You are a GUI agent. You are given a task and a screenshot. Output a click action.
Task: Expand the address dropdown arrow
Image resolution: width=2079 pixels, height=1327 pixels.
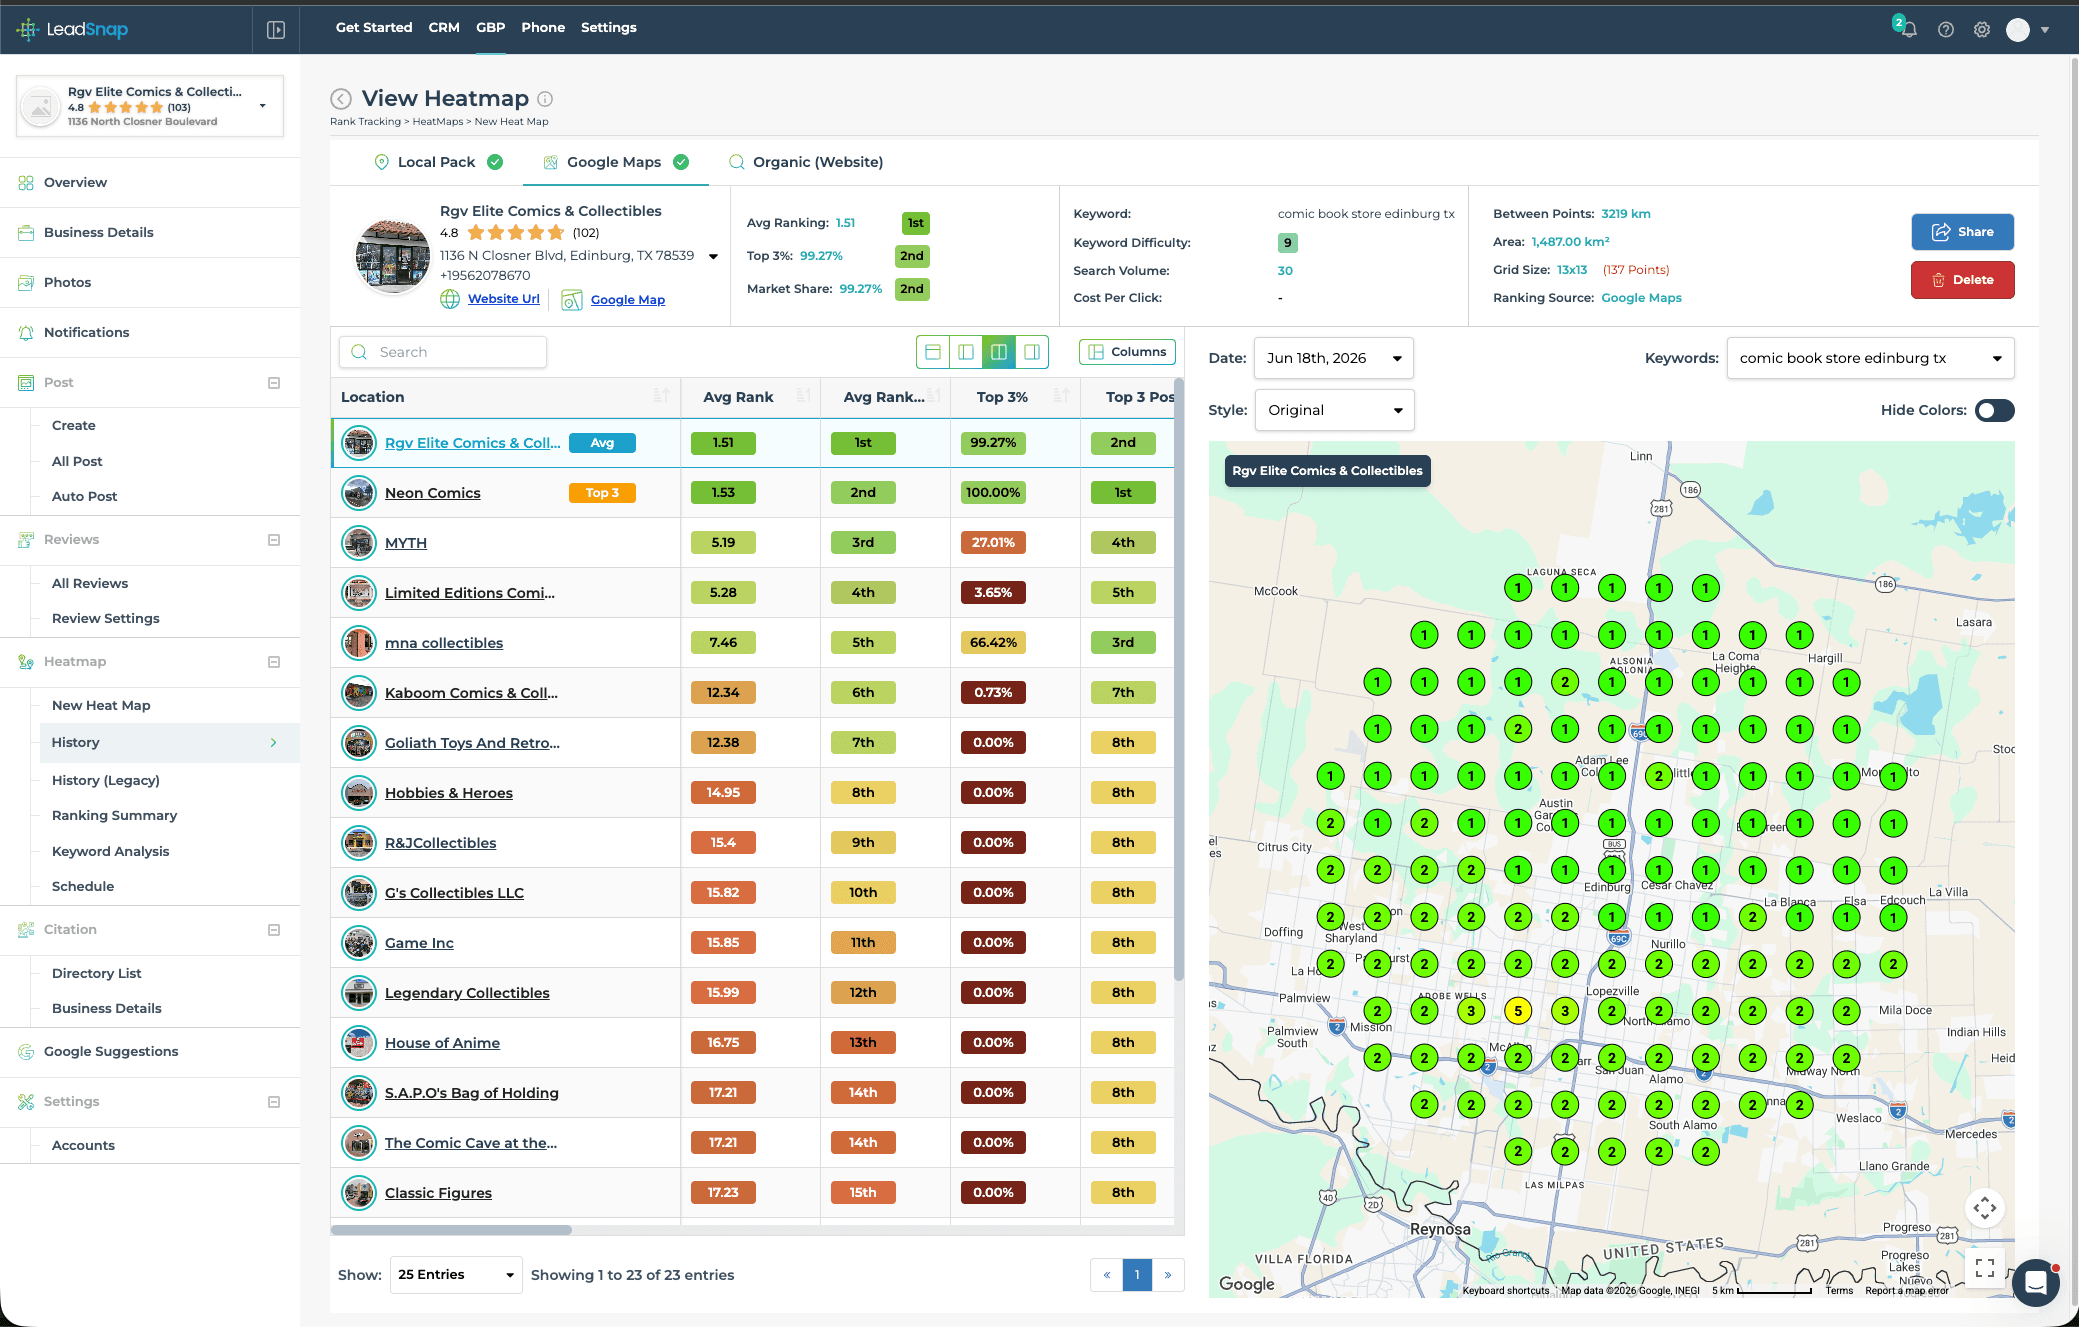[x=713, y=256]
